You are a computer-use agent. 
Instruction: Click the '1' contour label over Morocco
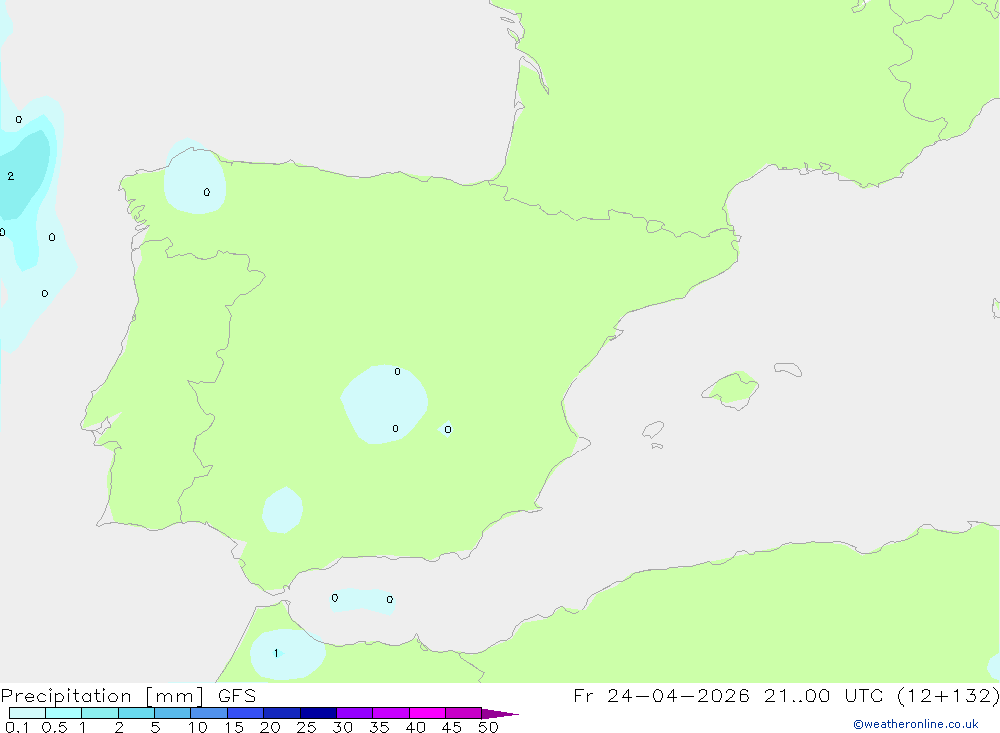coord(276,653)
